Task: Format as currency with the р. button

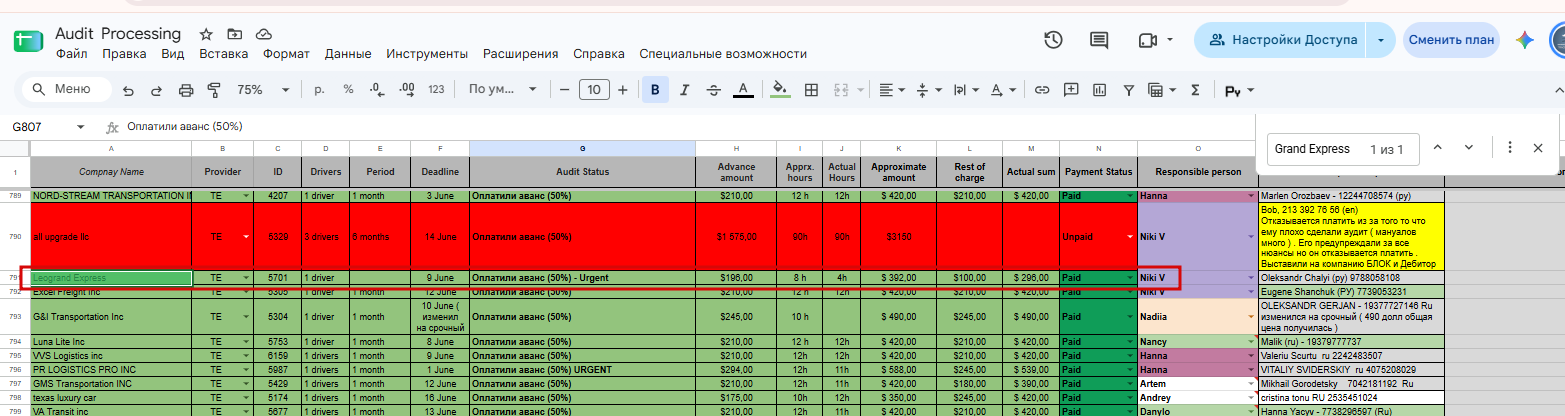Action: pos(320,90)
